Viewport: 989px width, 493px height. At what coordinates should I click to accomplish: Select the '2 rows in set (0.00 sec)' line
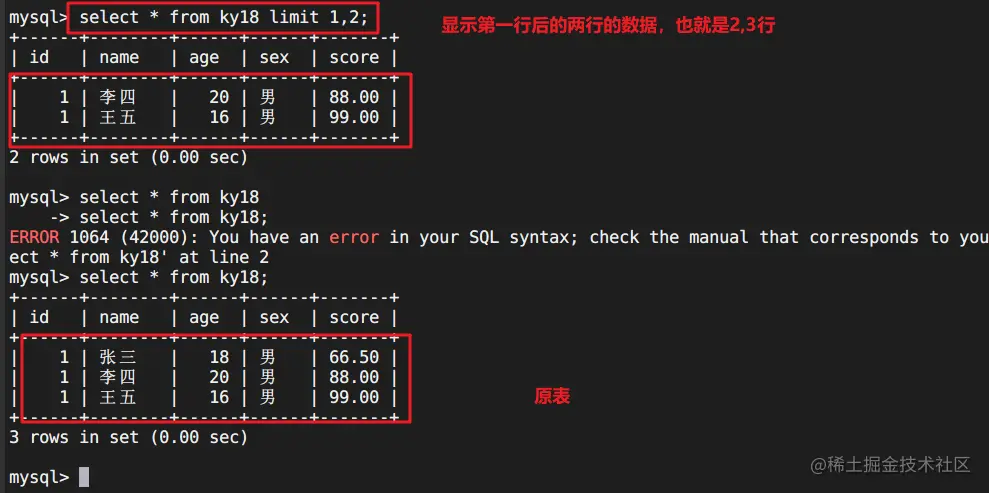coord(129,157)
